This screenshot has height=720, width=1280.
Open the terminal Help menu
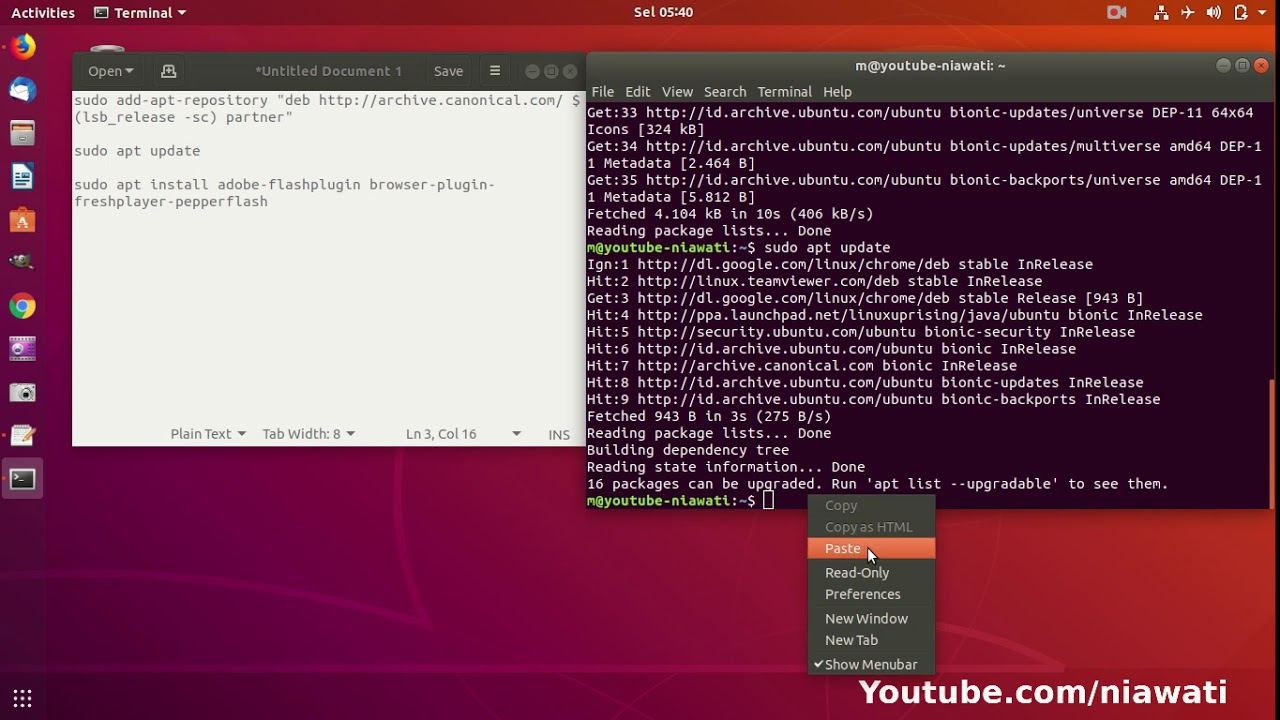837,91
